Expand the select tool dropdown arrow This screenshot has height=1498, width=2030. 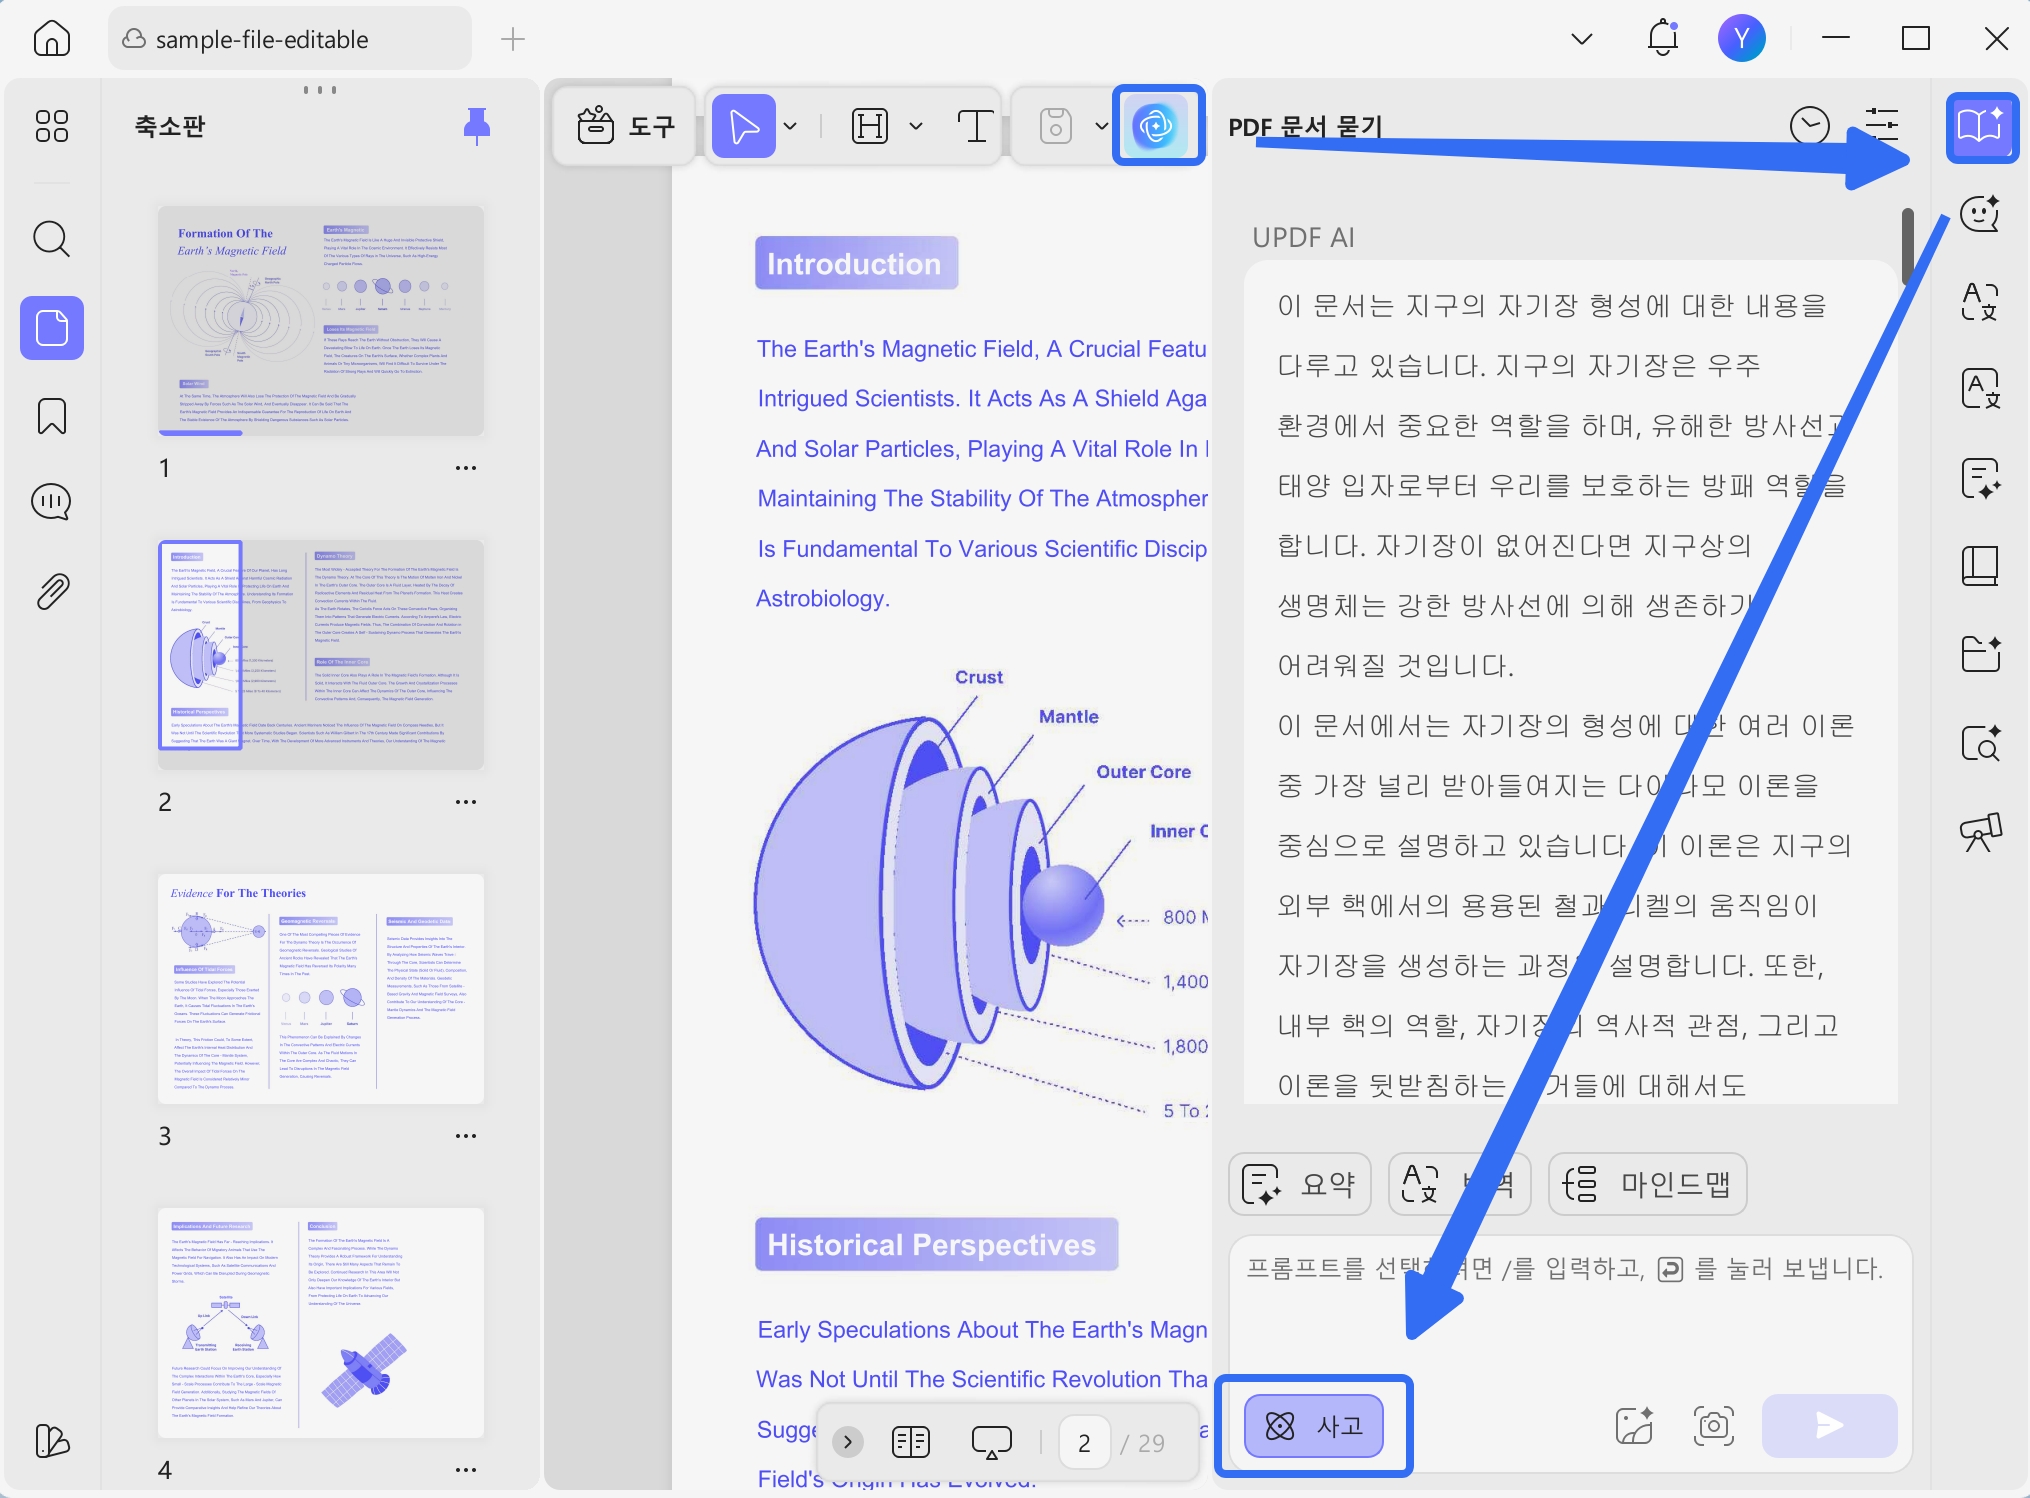791,126
